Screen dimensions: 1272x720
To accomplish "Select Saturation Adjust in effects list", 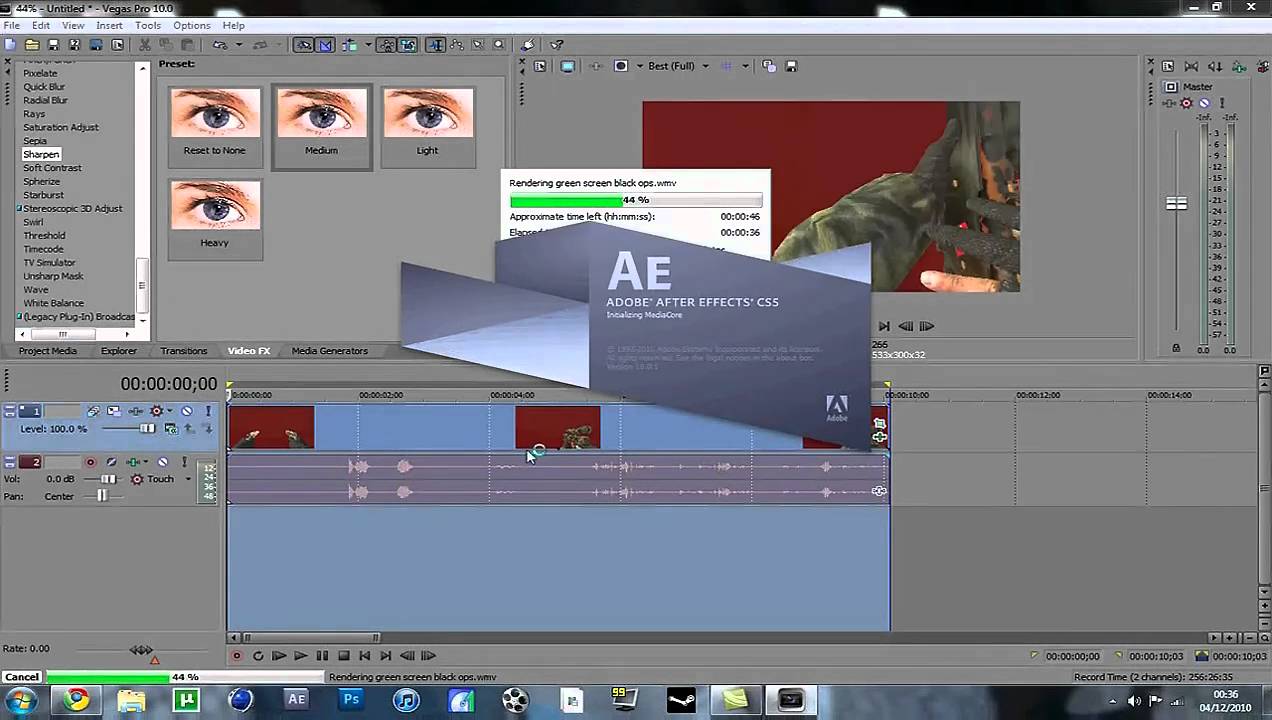I will click(x=61, y=127).
